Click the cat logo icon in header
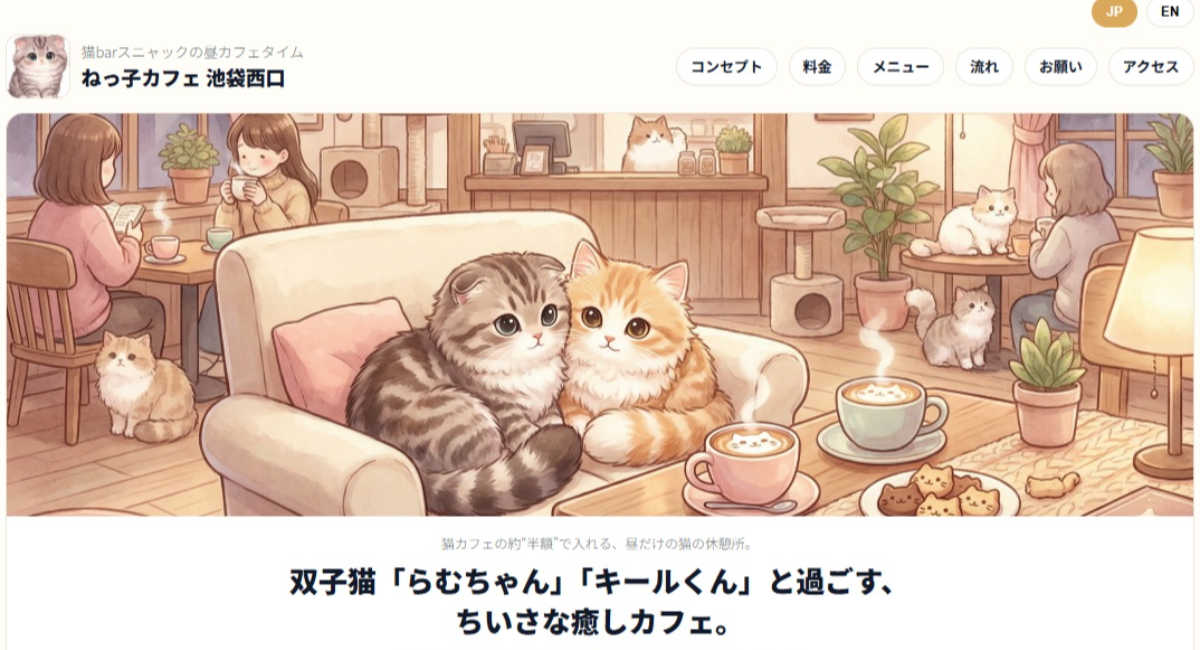The width and height of the screenshot is (1200, 650). 39,66
